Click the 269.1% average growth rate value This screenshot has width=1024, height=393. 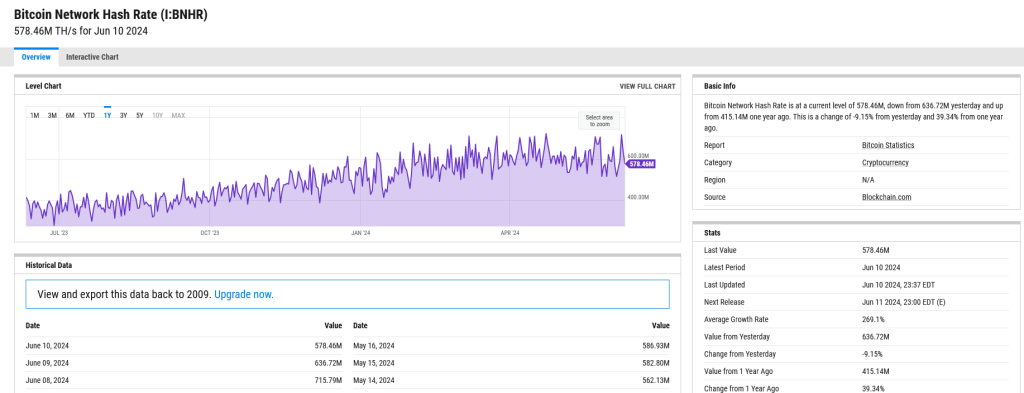873,319
